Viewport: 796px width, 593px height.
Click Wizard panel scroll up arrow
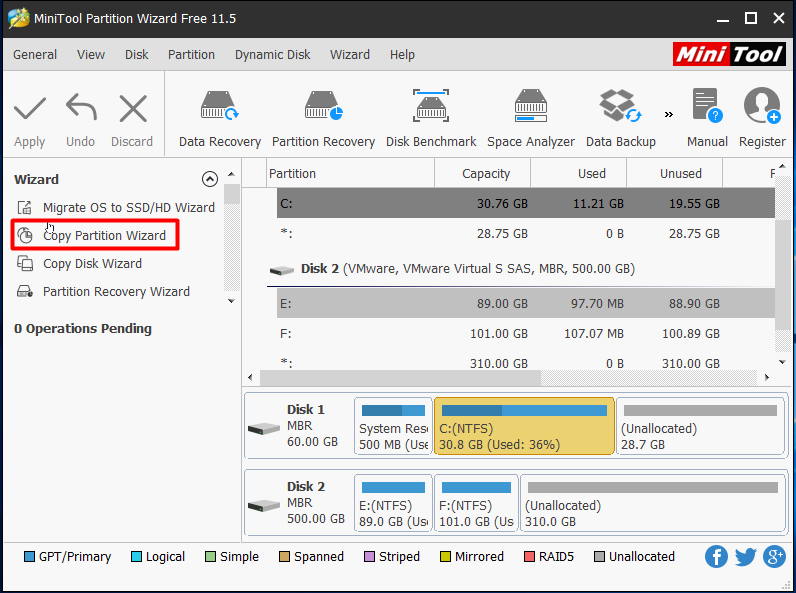tap(231, 174)
